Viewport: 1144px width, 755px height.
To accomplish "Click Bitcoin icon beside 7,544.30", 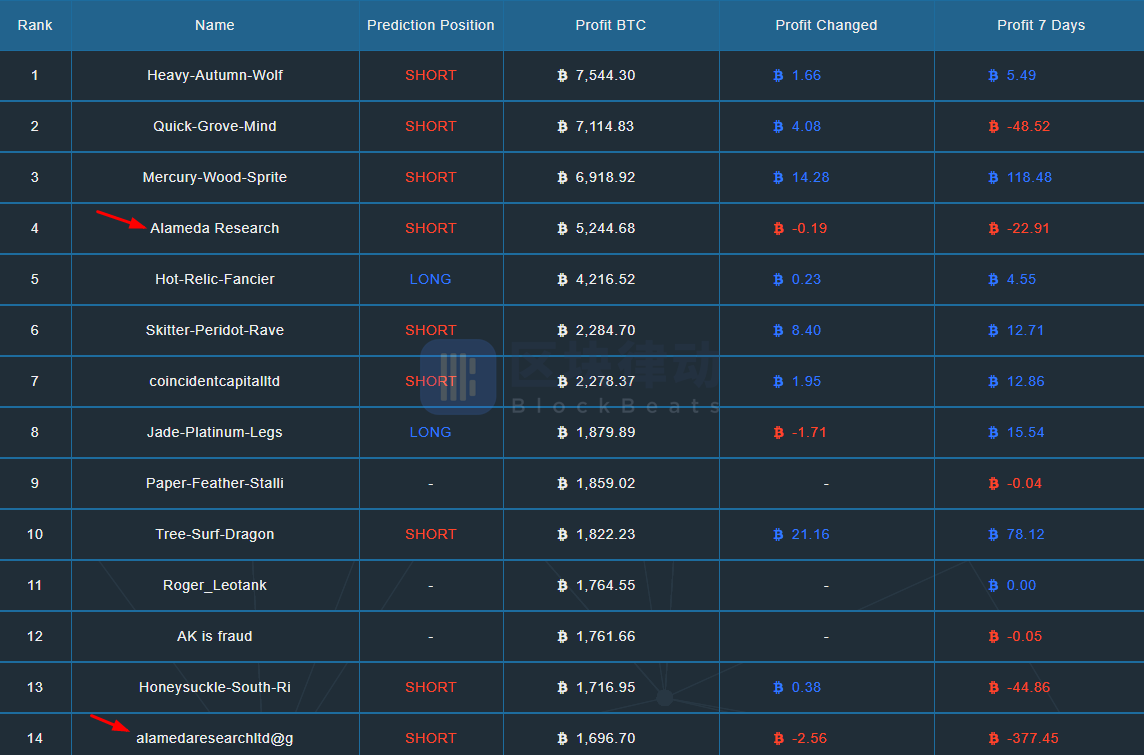I will pyautogui.click(x=562, y=75).
